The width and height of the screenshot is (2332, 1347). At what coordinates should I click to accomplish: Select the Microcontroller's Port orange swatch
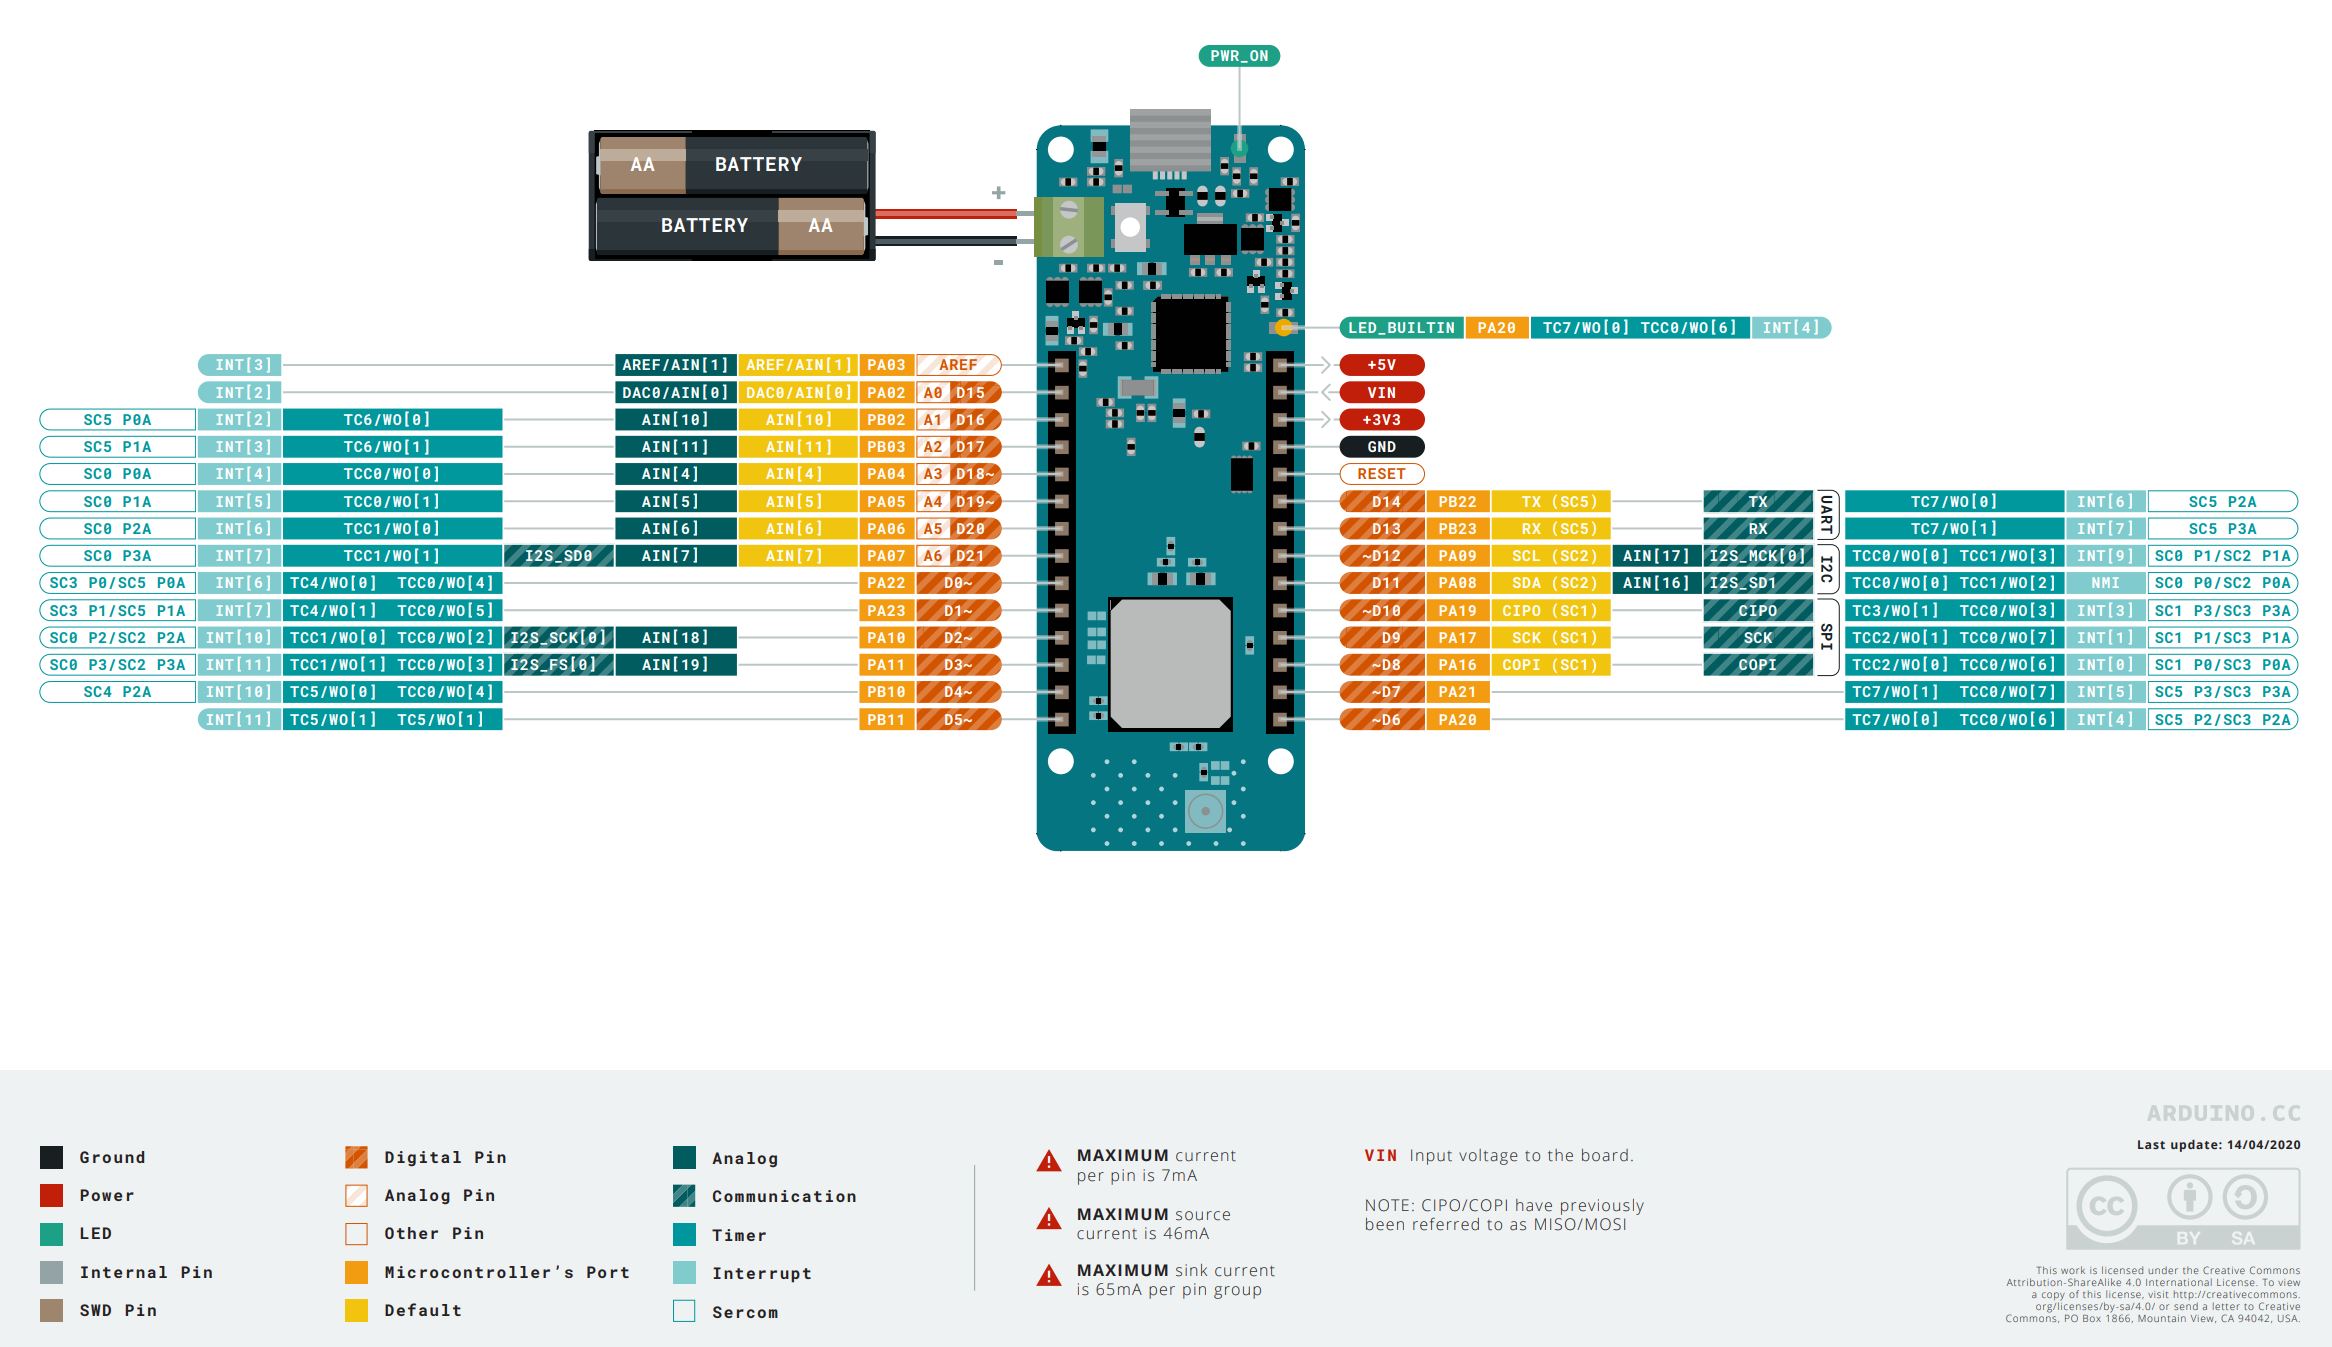[356, 1272]
